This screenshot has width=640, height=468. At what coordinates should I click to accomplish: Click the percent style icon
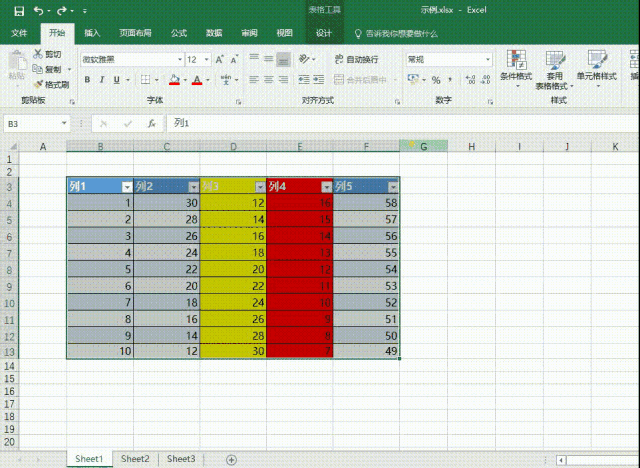coord(436,80)
